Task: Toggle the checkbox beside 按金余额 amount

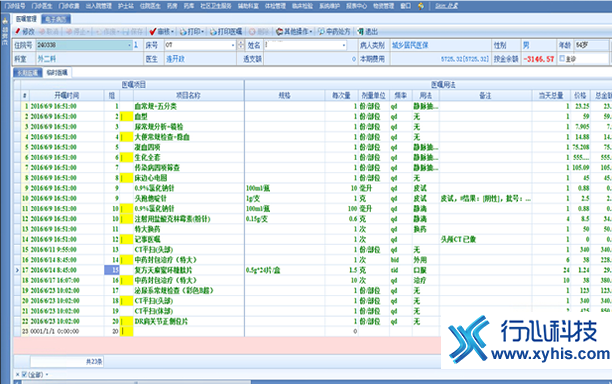Action: coord(562,58)
